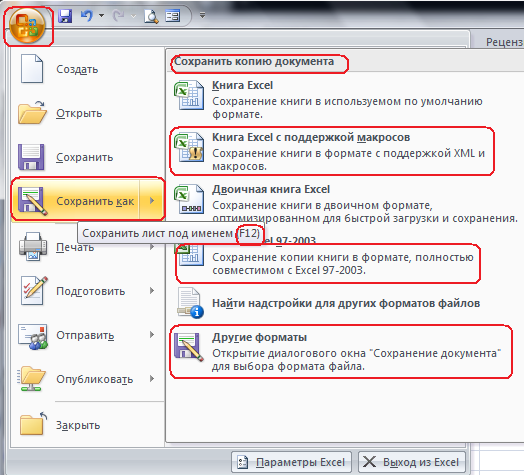
Task: Expand the Опубликовать submenu arrow
Action: tap(152, 378)
